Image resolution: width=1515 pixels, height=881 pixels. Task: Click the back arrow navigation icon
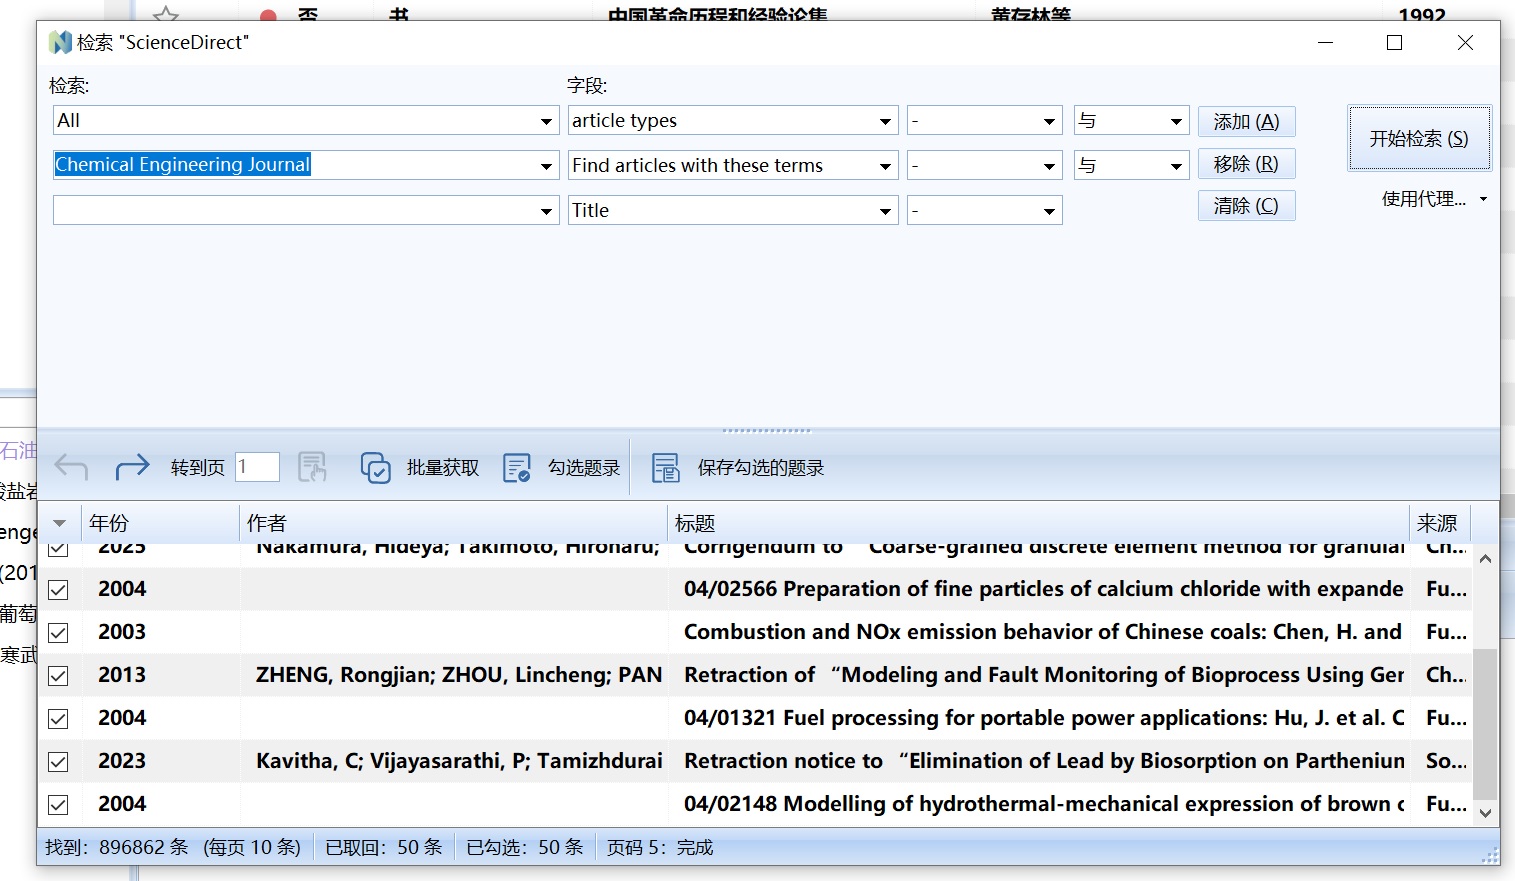coord(72,467)
